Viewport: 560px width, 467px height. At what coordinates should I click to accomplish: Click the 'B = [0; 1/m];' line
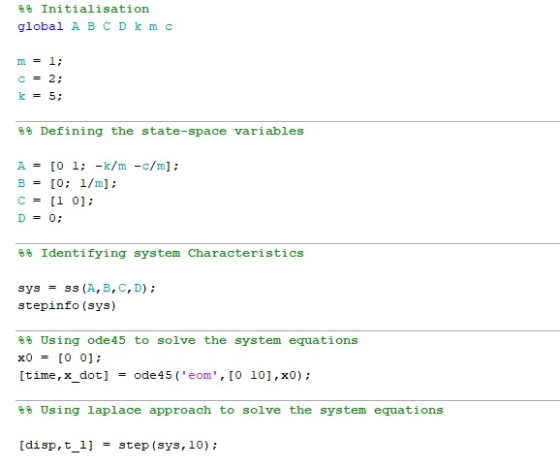(67, 184)
